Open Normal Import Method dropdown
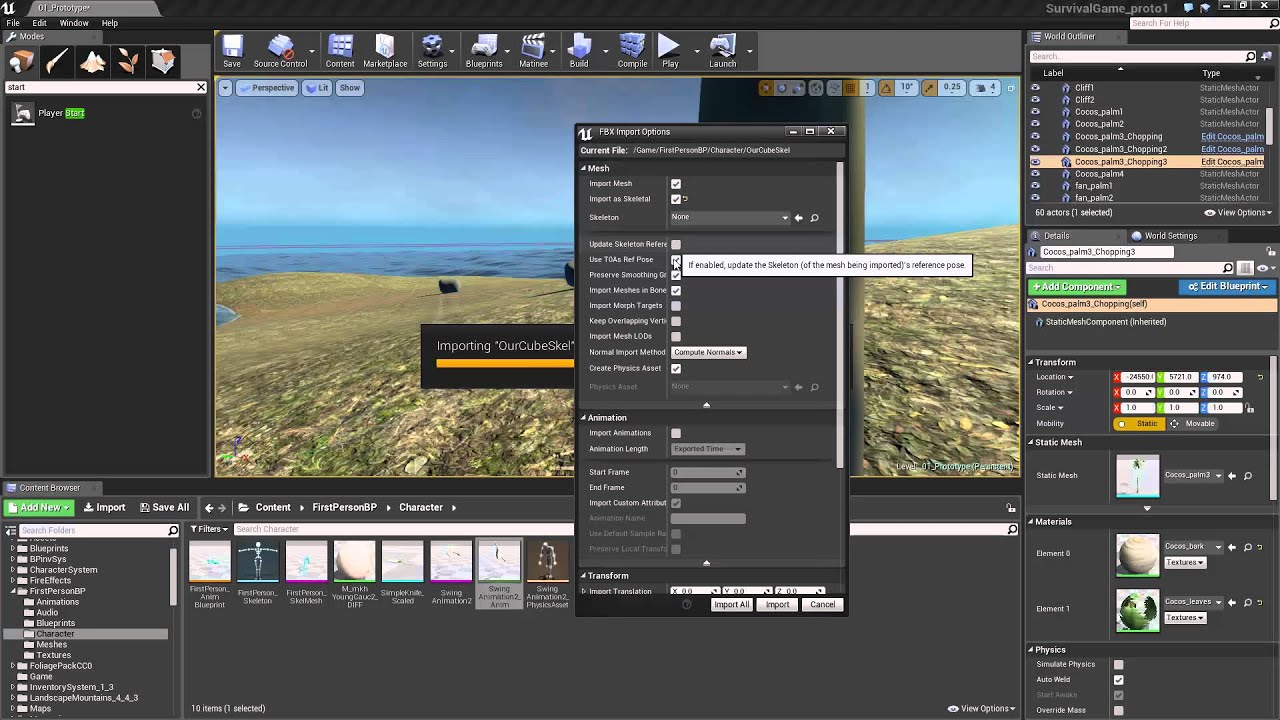This screenshot has width=1280, height=720. point(708,352)
